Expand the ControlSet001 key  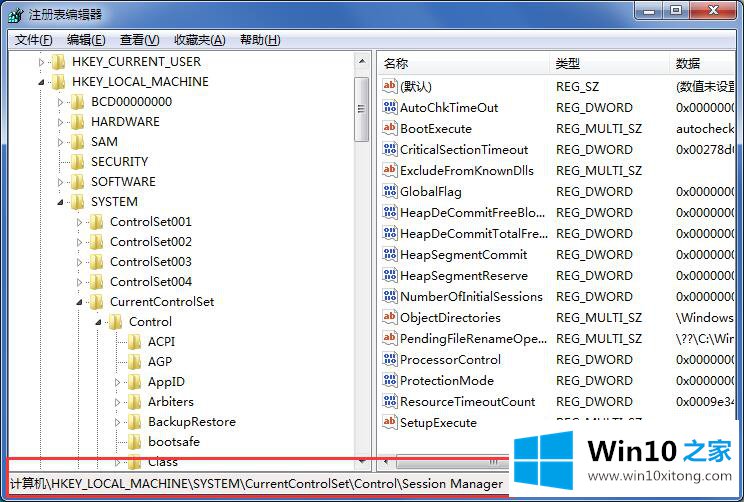tap(80, 222)
